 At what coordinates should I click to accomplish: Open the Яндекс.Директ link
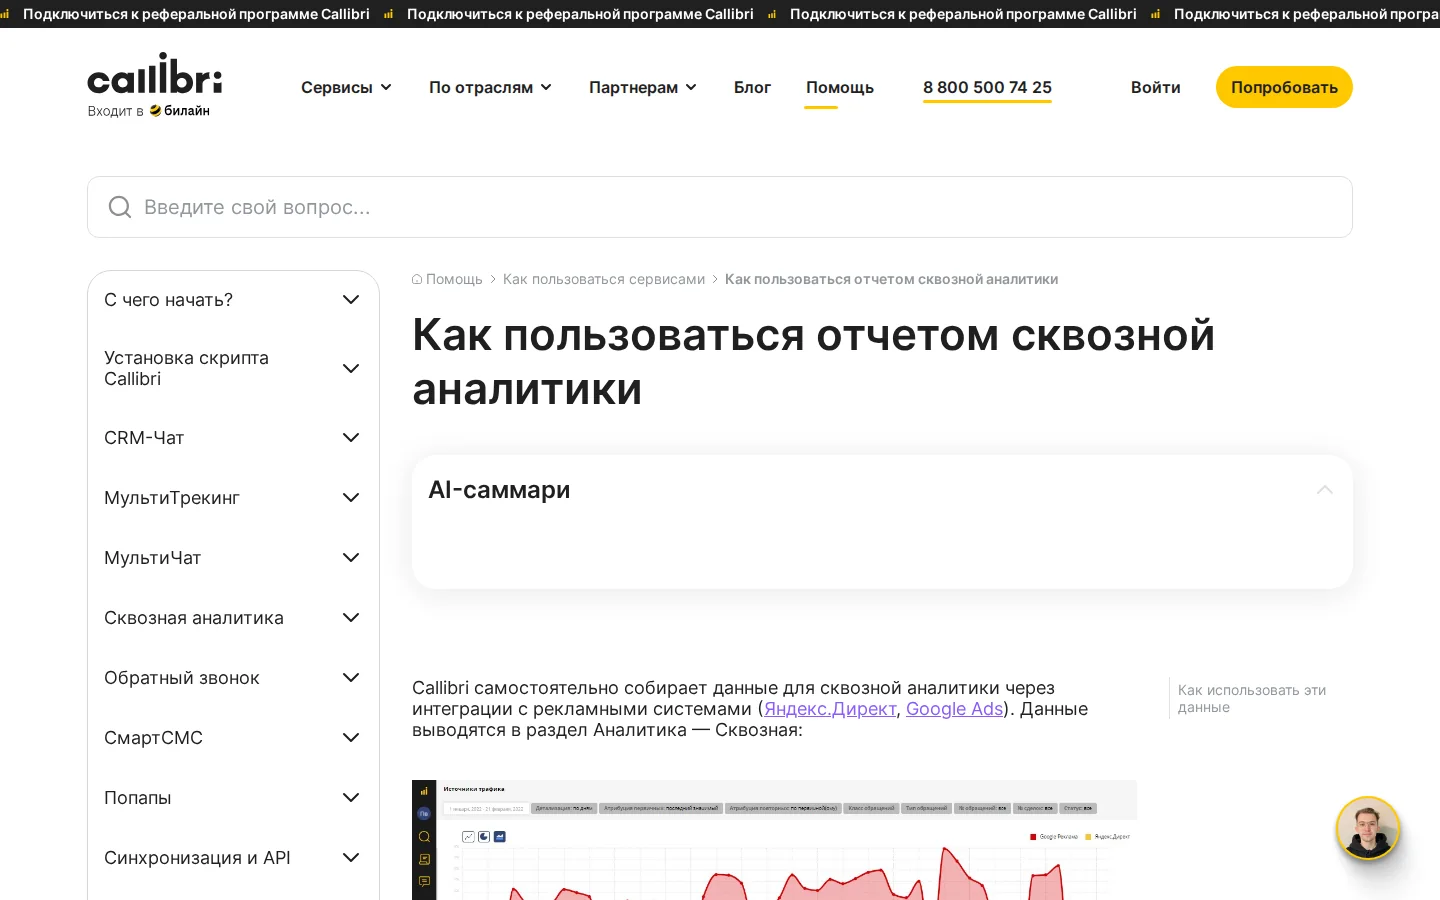[830, 709]
